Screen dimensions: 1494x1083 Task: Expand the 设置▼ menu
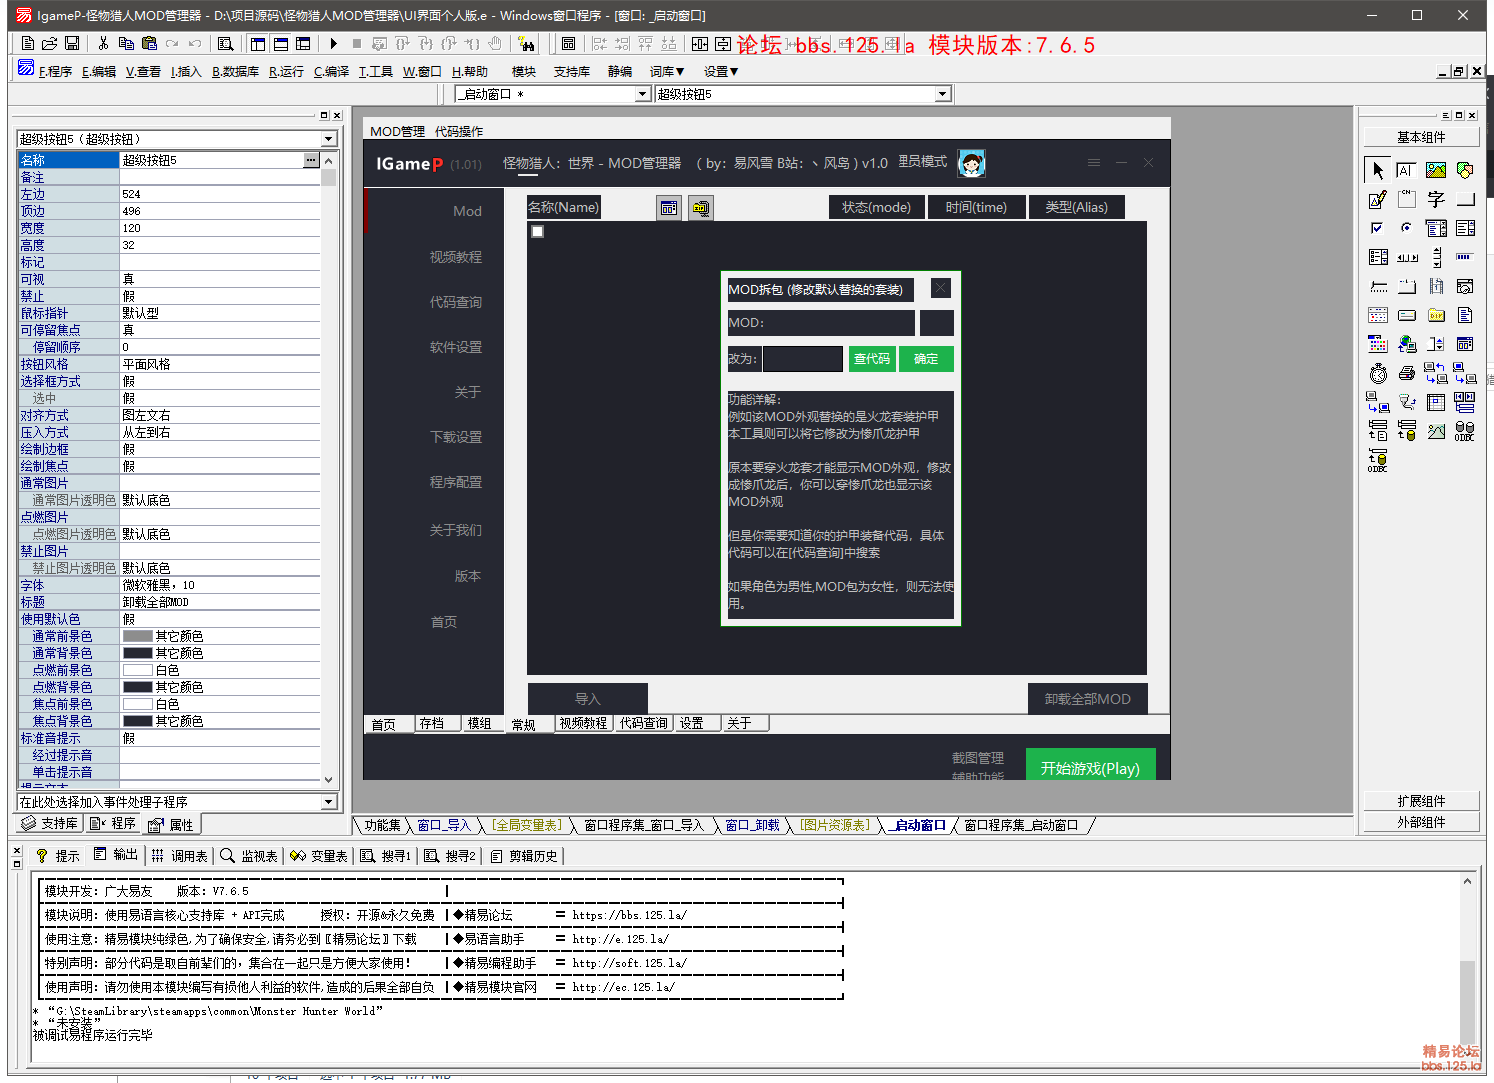pos(721,72)
